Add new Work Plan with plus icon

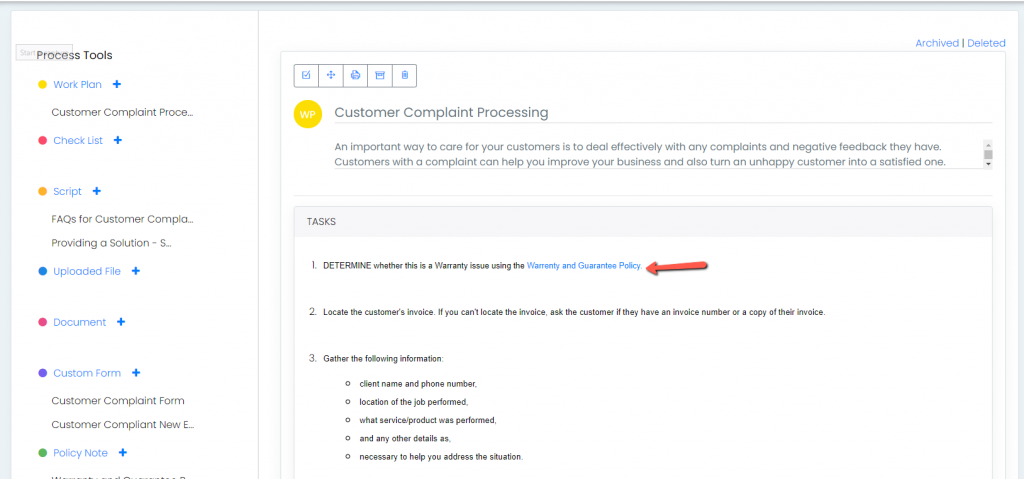pyautogui.click(x=117, y=85)
